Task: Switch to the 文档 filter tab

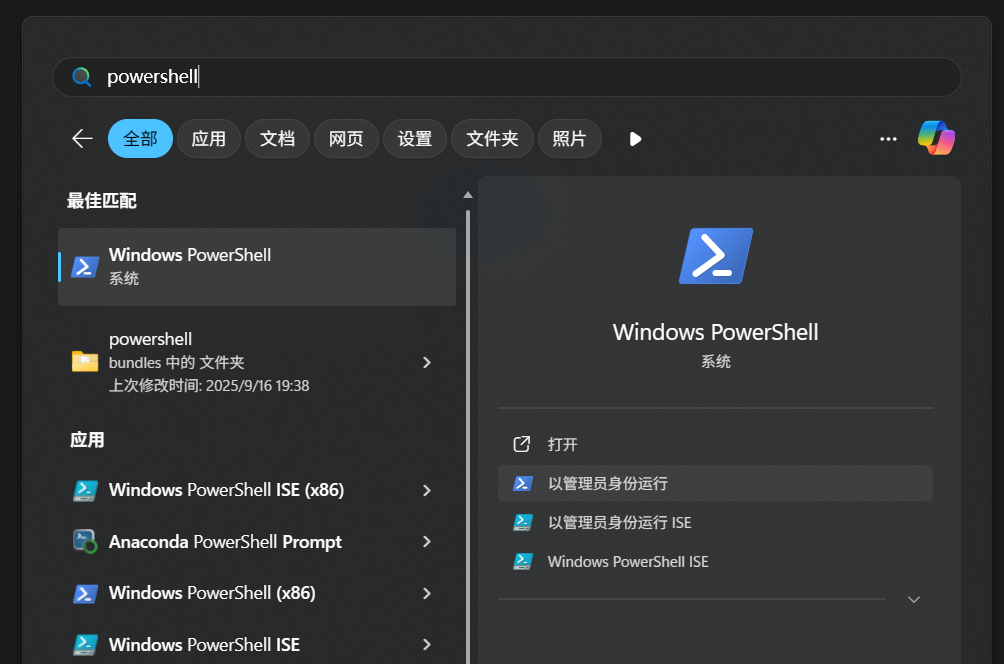Action: coord(277,139)
